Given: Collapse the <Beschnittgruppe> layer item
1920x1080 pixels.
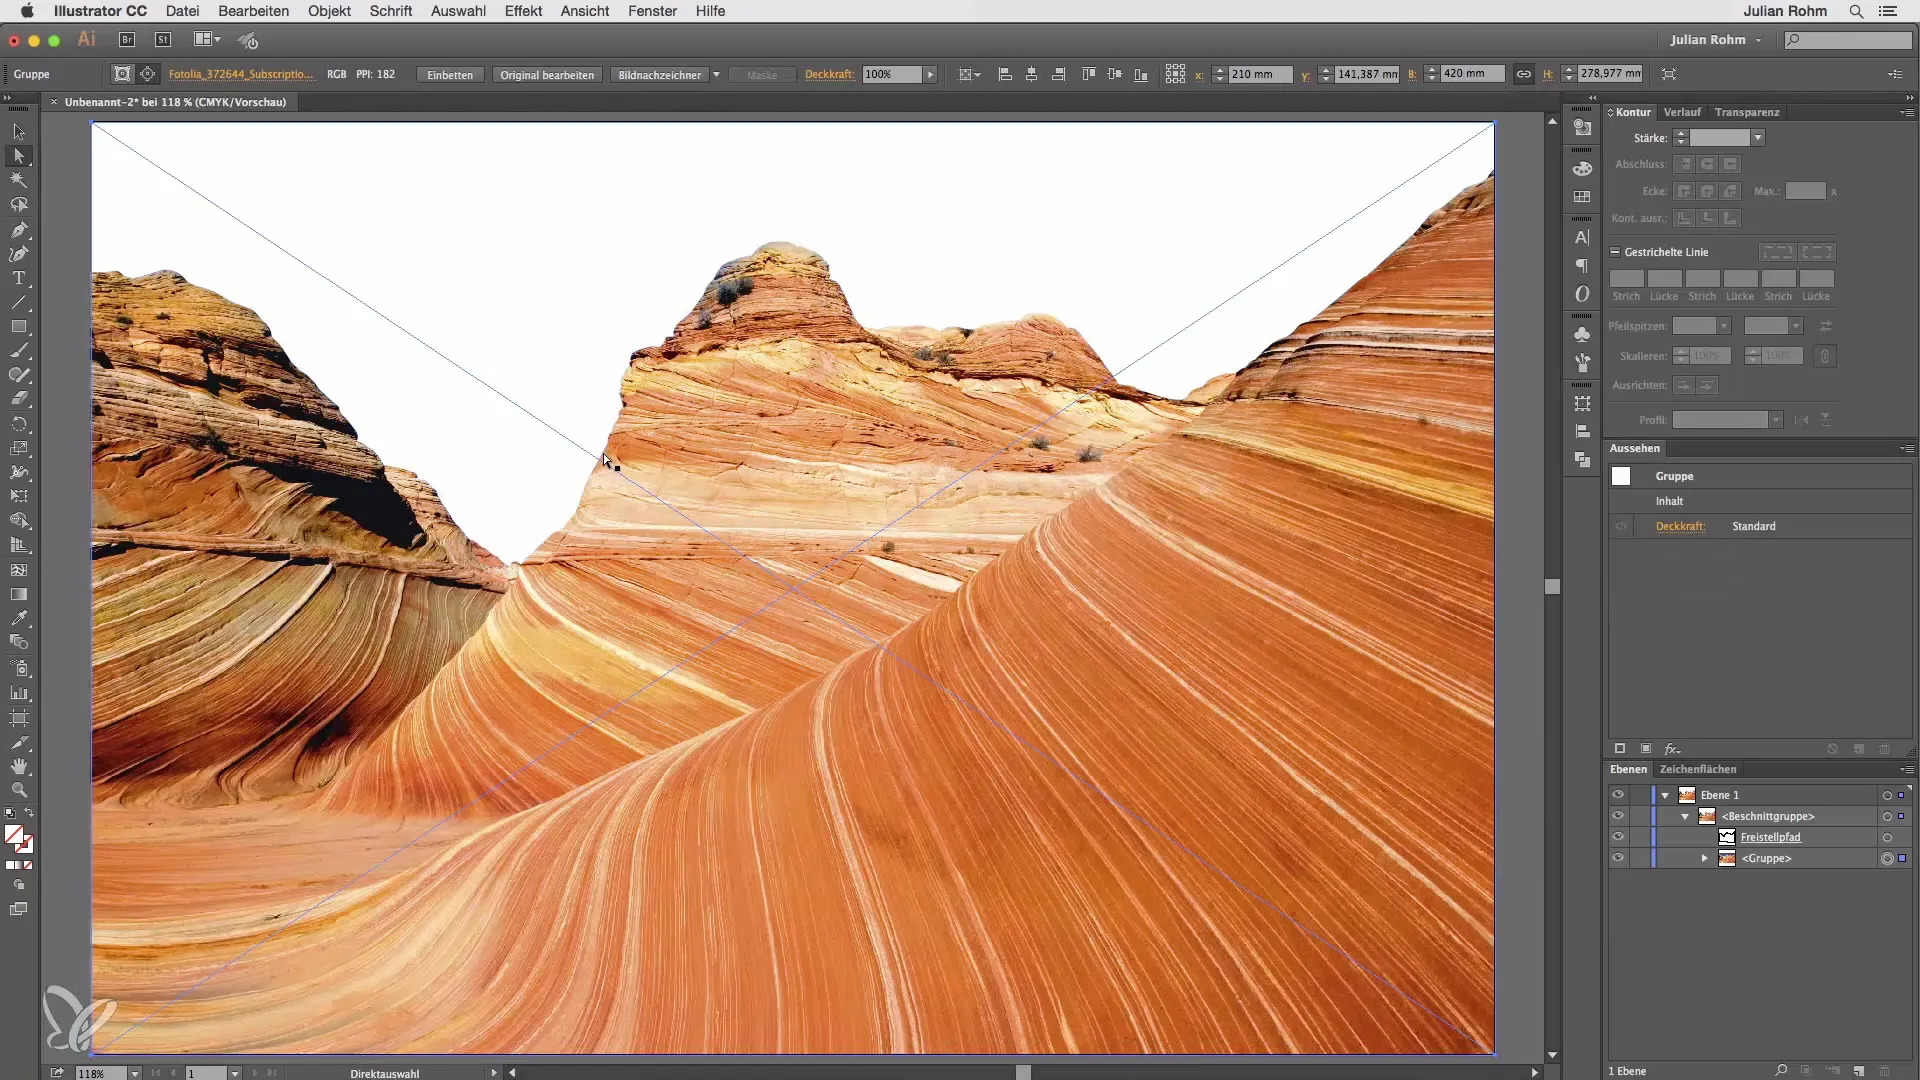Looking at the screenshot, I should [1685, 816].
